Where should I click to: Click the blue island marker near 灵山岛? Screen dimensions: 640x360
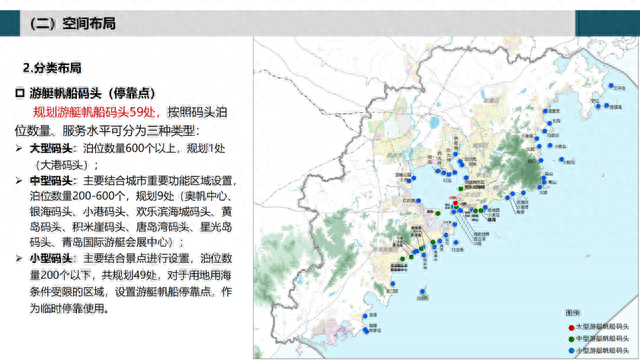pyautogui.click(x=422, y=291)
